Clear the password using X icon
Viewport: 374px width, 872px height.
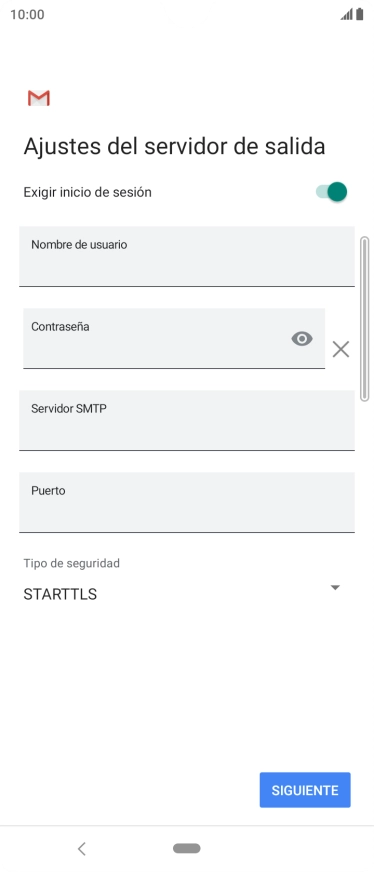point(341,349)
